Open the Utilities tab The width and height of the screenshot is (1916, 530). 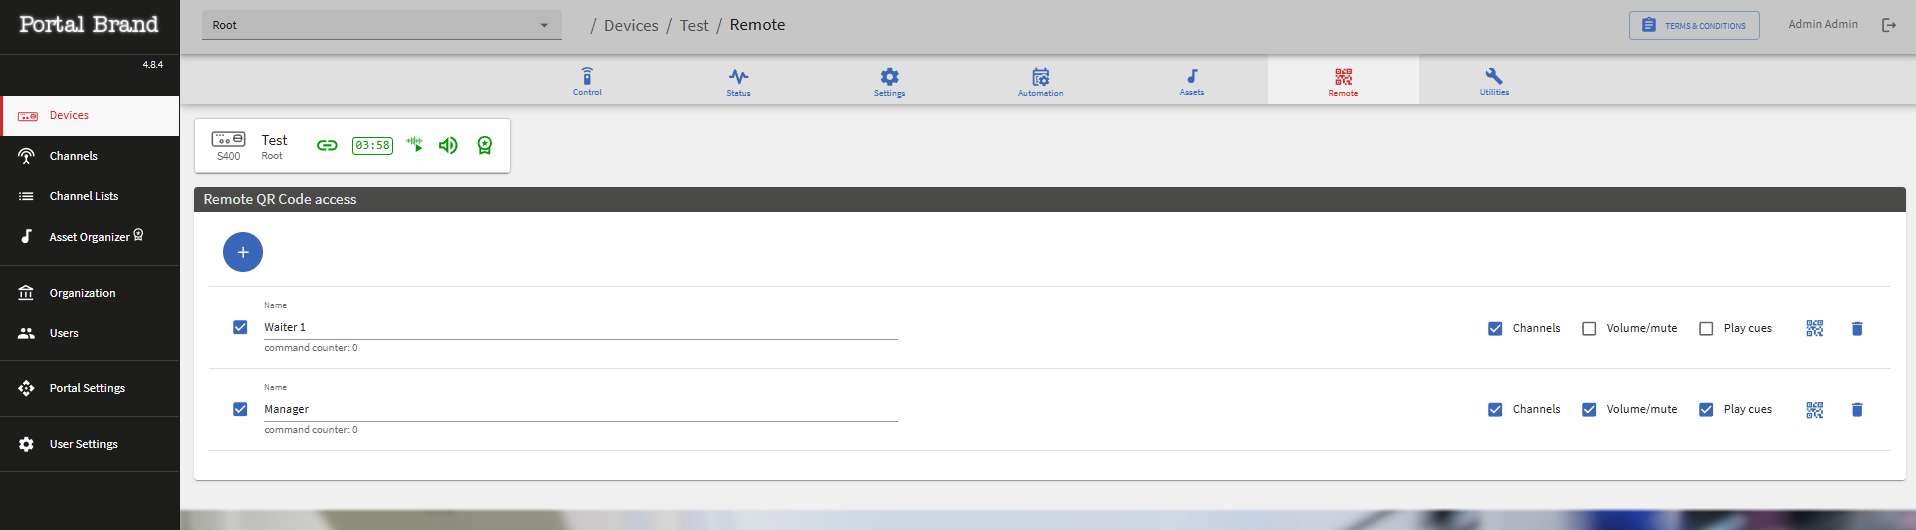click(x=1494, y=80)
